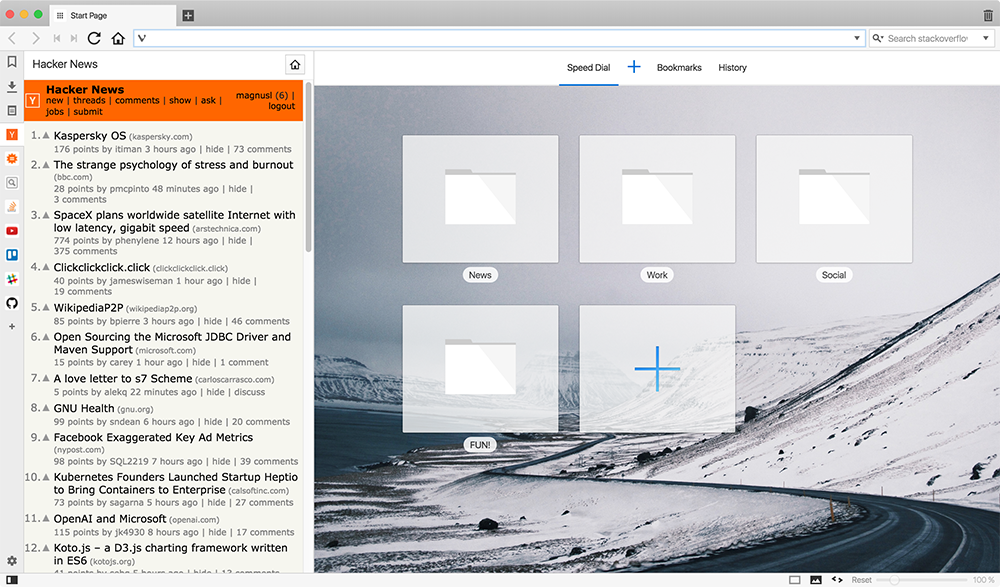Expand the search field dropdown arrow

[986, 38]
